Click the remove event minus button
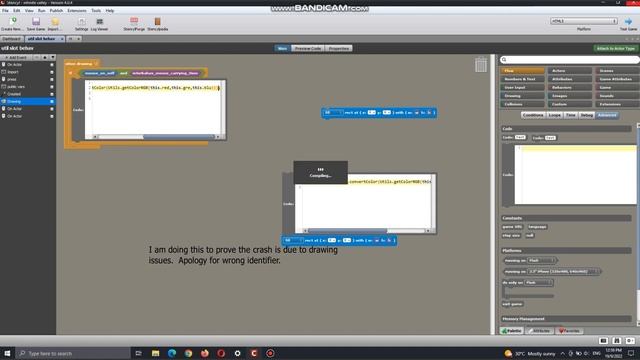The height and width of the screenshot is (360, 640). [x=37, y=58]
